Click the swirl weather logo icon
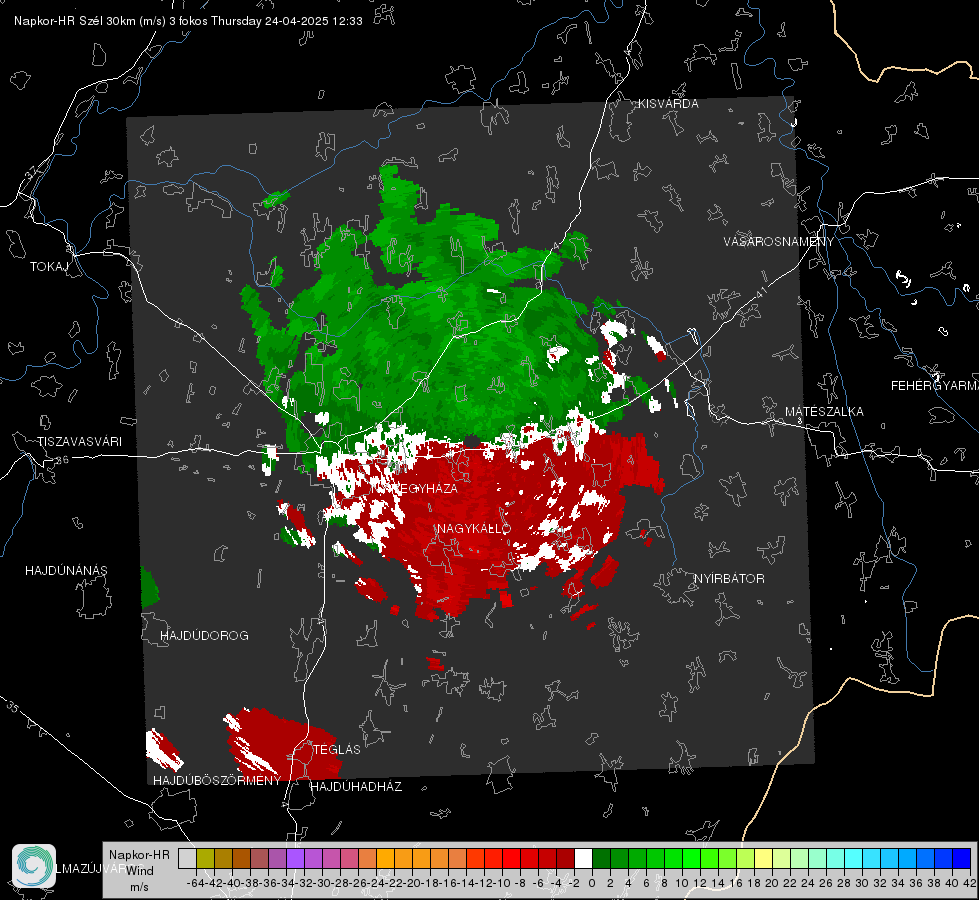This screenshot has height=900, width=979. click(x=34, y=866)
